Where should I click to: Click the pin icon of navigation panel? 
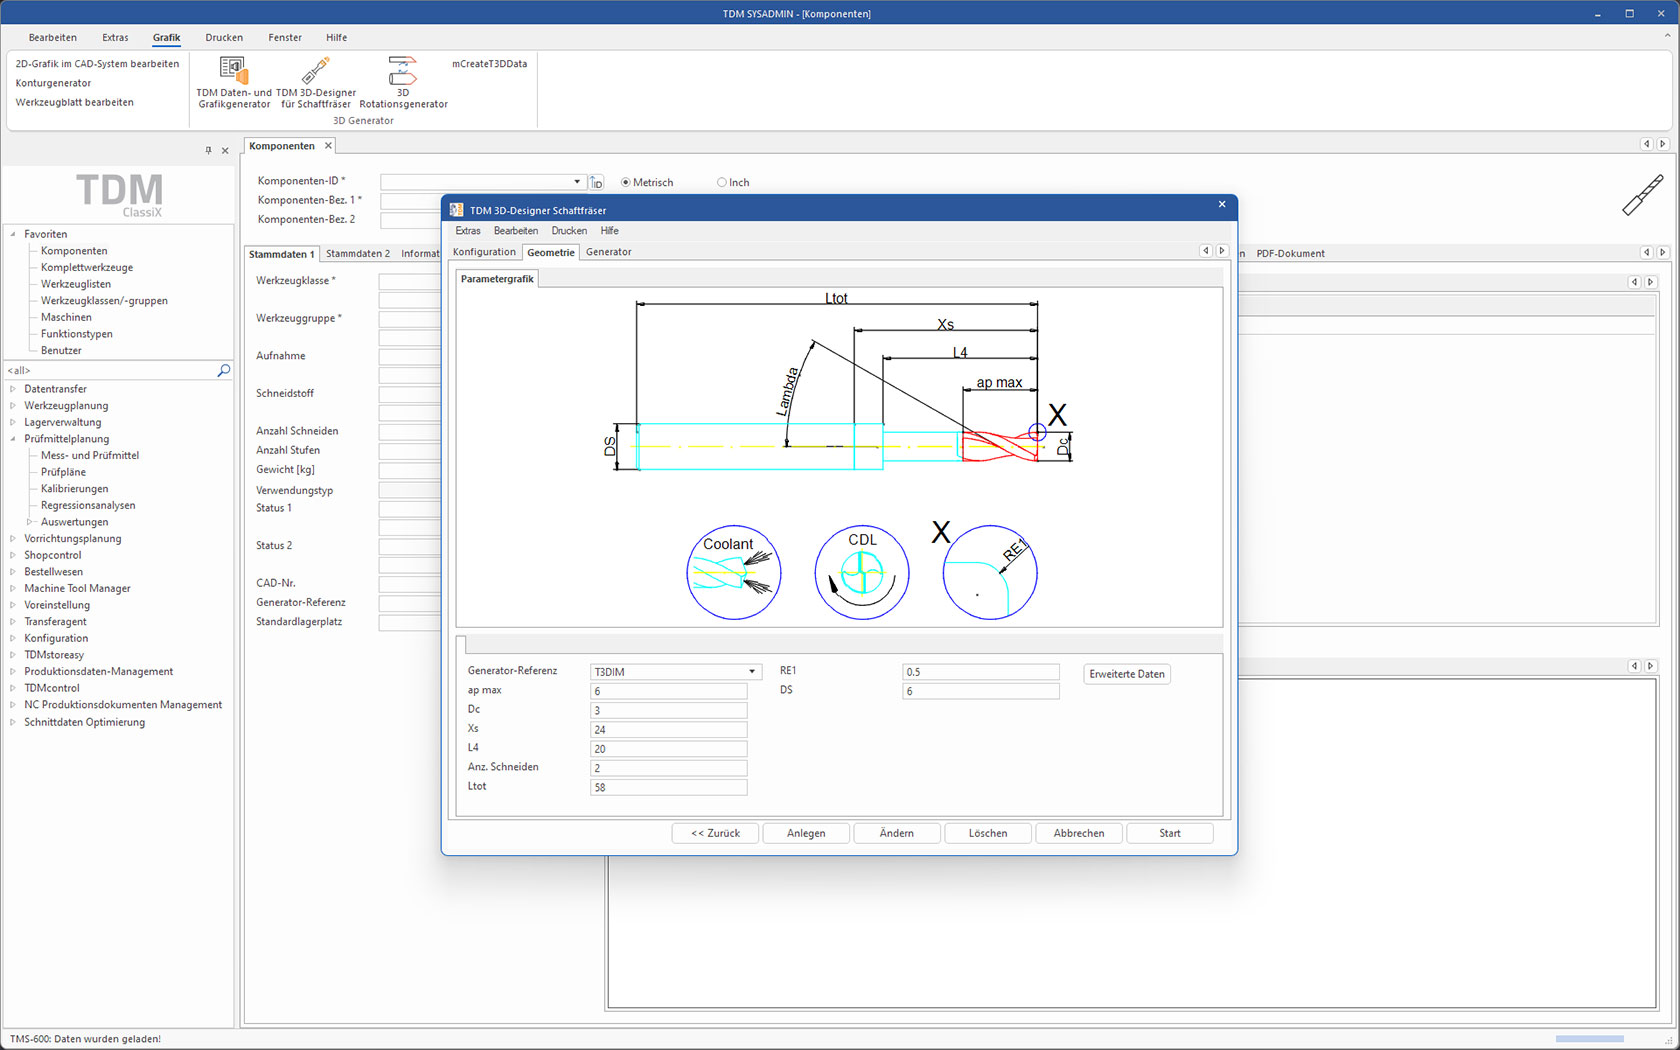[x=208, y=150]
